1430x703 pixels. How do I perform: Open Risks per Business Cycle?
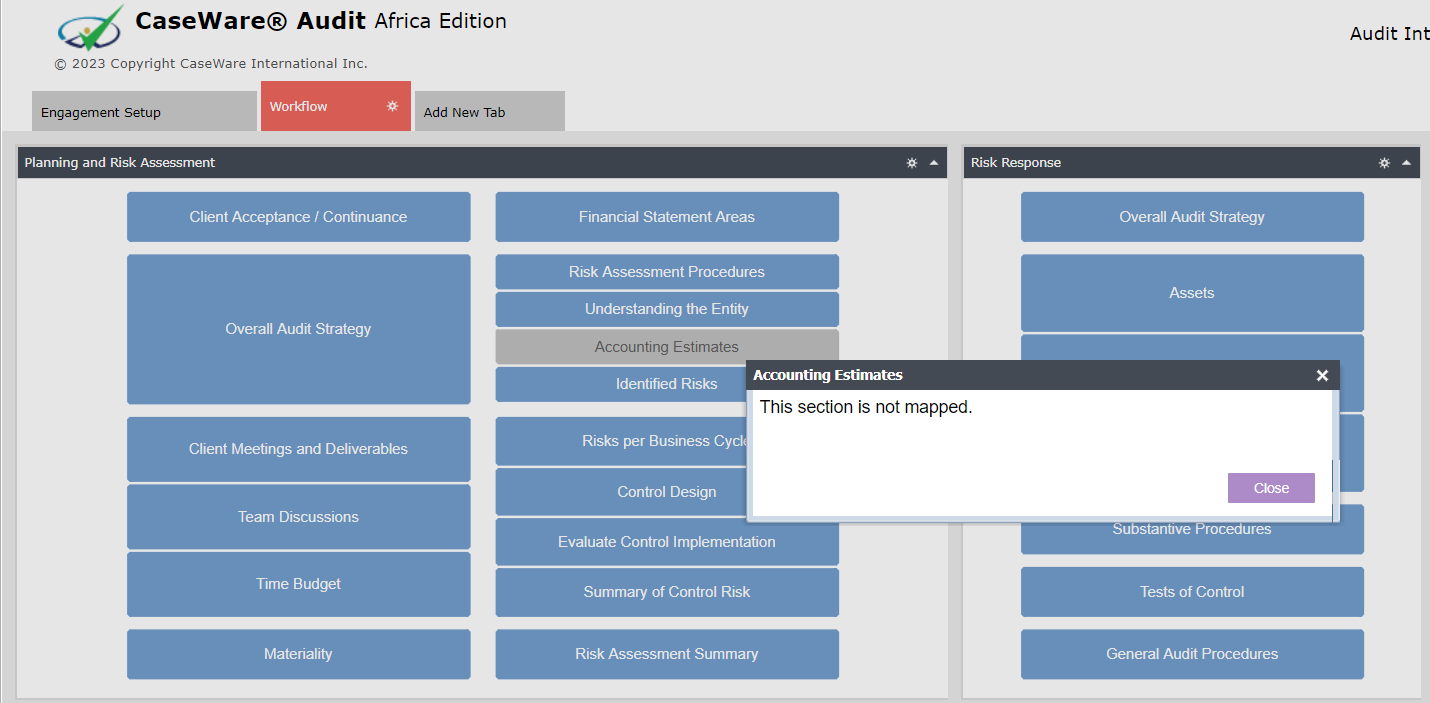(621, 441)
